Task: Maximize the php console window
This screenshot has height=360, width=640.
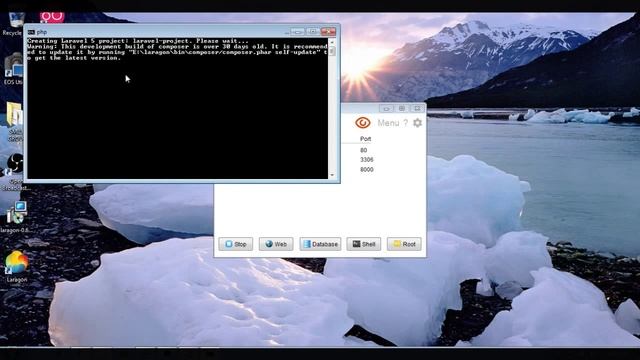Action: coord(313,31)
